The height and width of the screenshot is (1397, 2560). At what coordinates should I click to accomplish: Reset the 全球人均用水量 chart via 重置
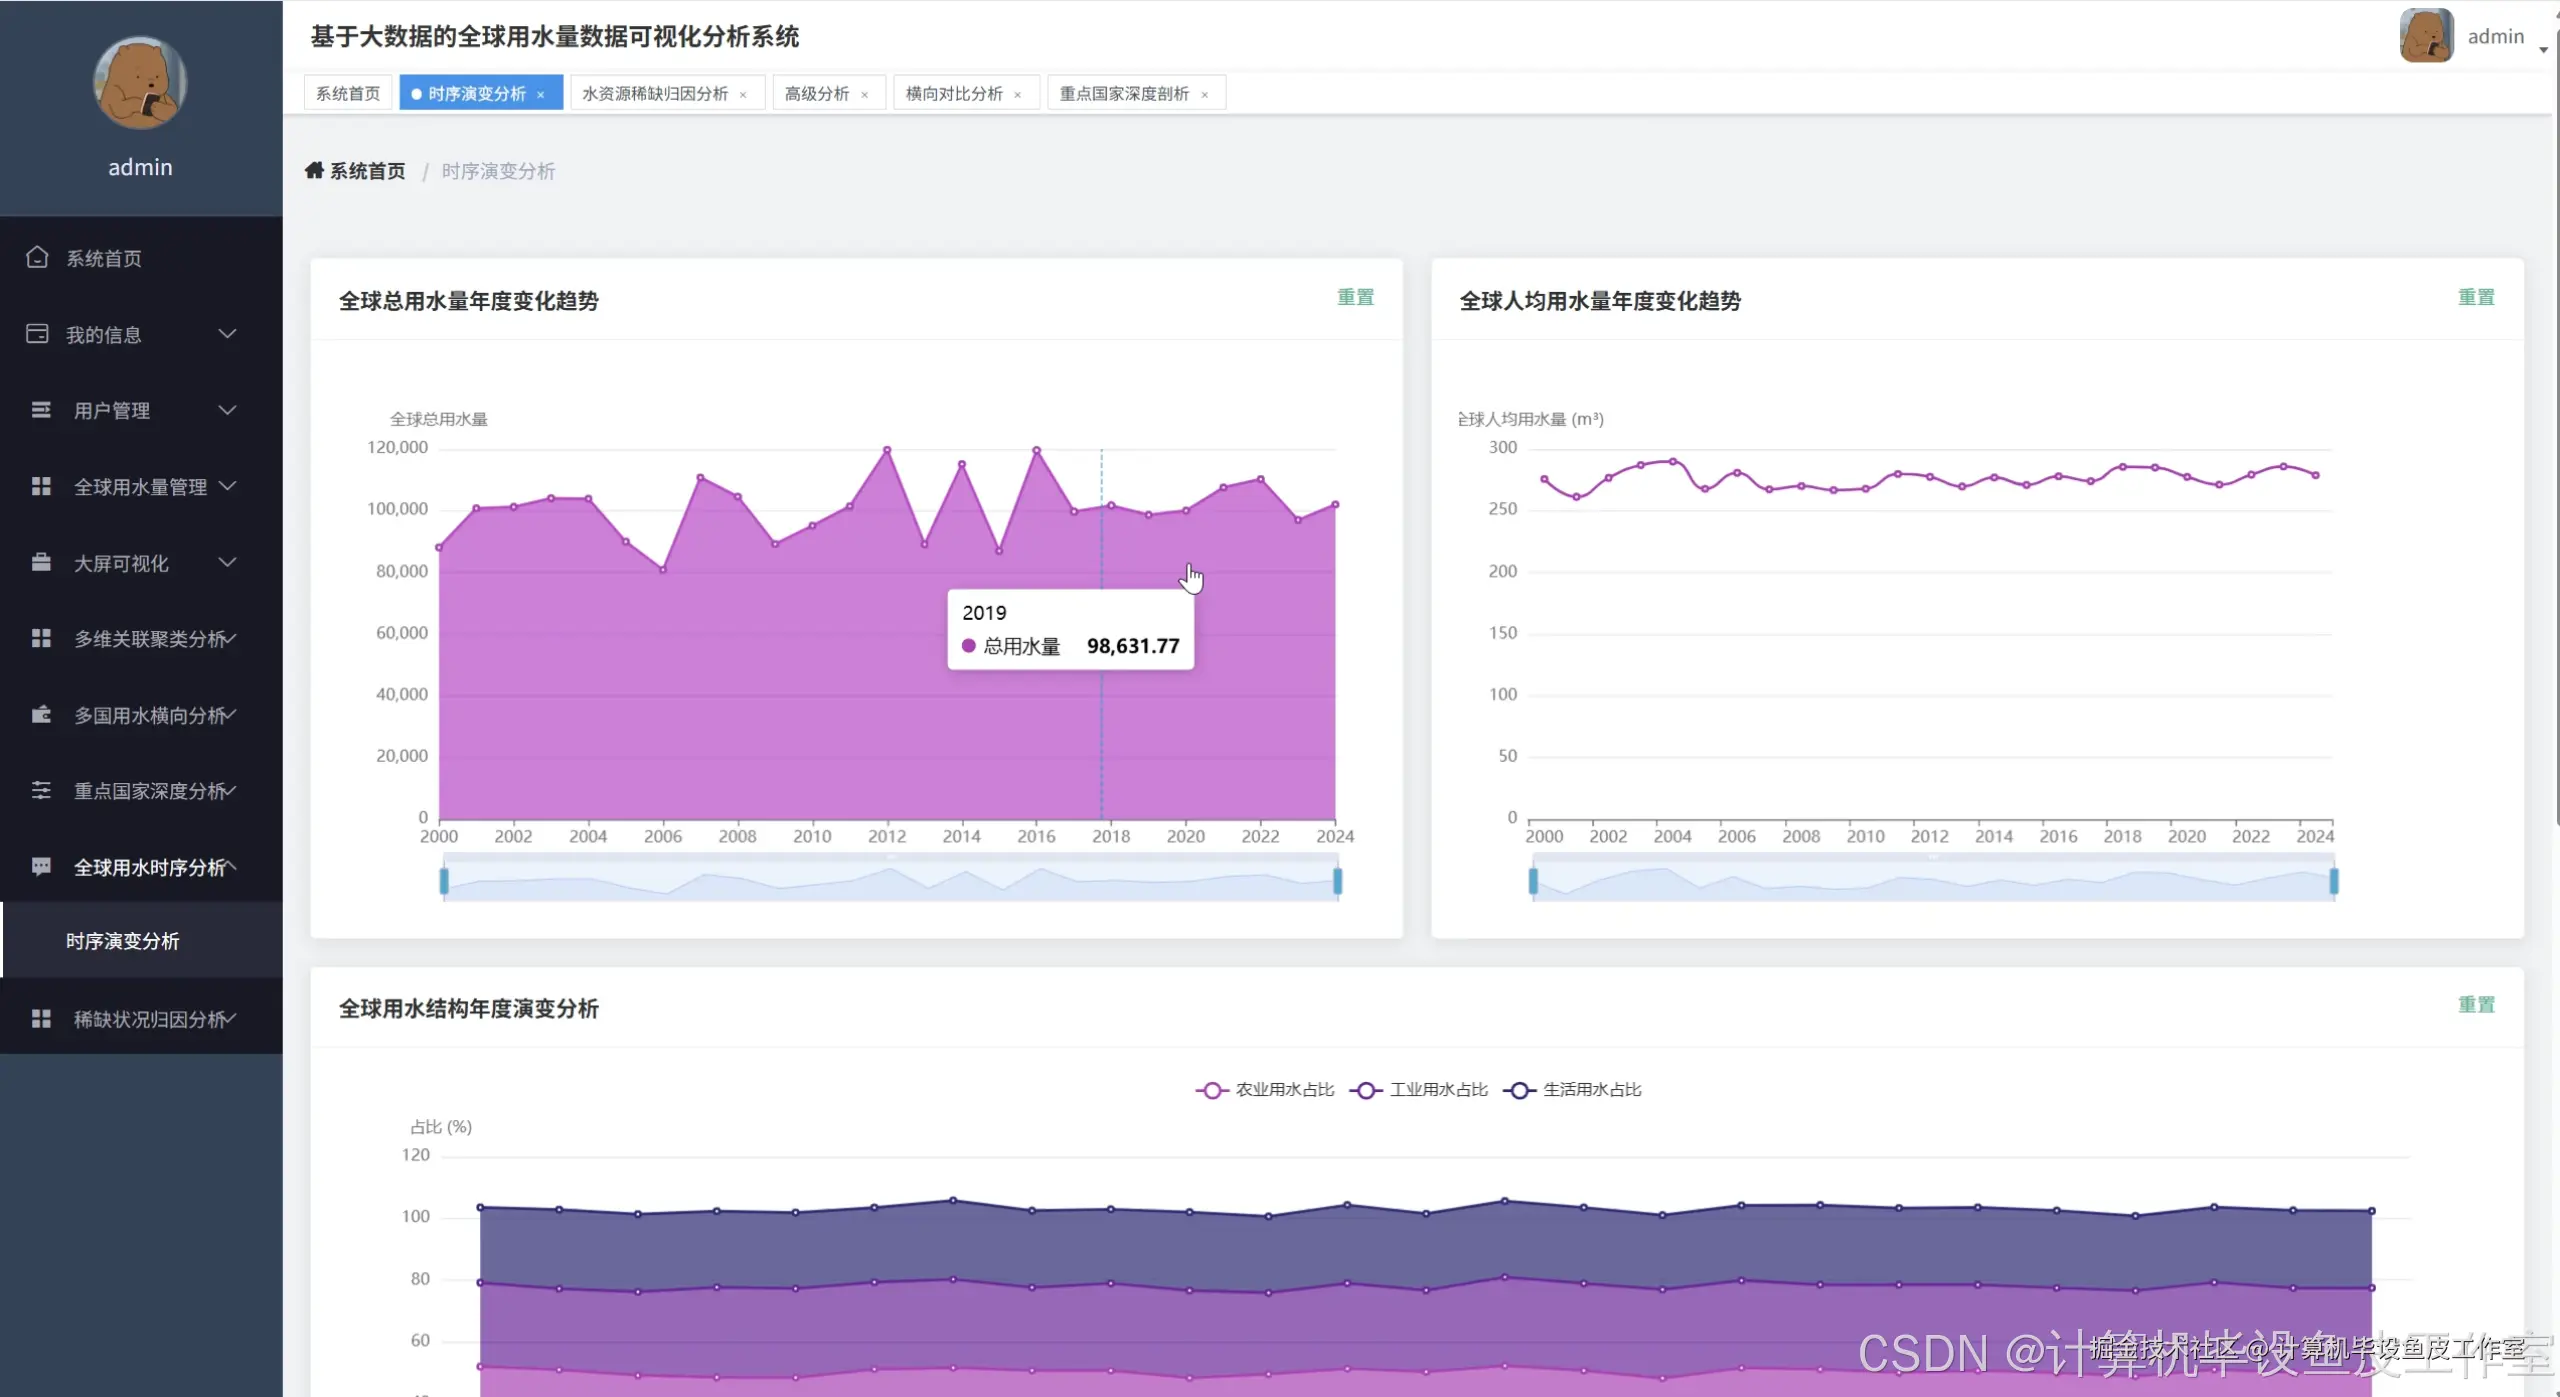click(x=2475, y=297)
